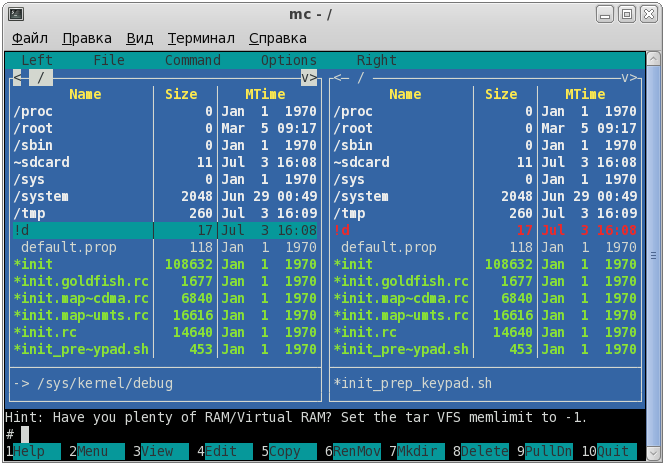
Task: Open the Вид menu
Action: tap(140, 39)
